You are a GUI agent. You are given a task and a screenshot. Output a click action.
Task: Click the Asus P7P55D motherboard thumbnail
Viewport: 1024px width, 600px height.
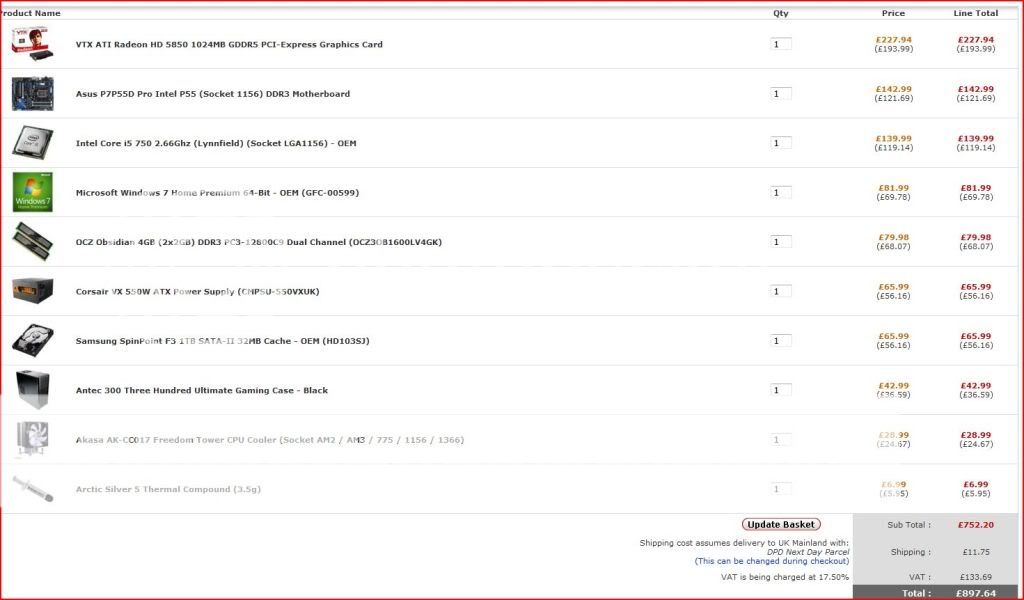point(32,93)
